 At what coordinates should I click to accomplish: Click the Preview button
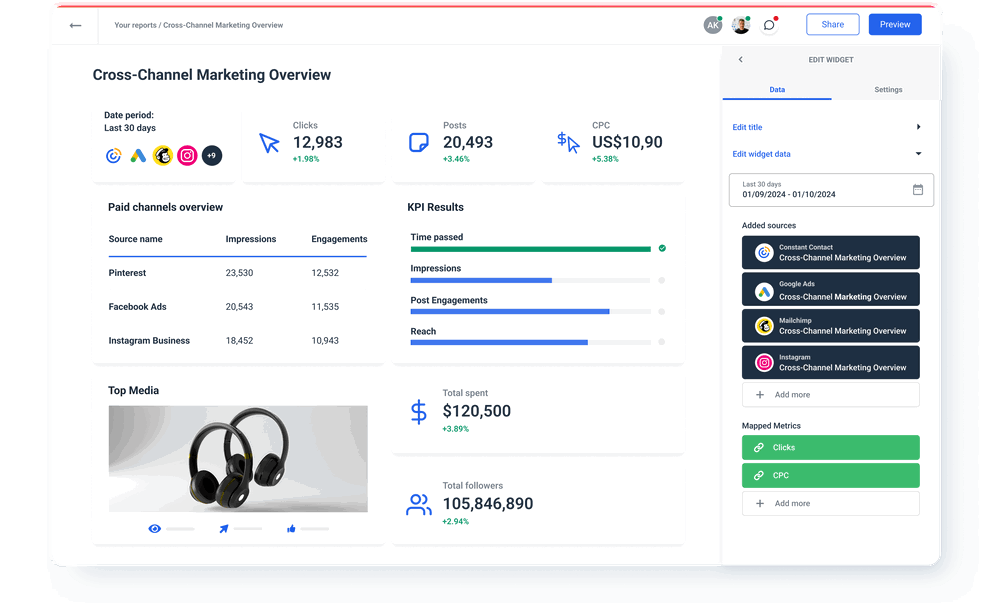894,24
